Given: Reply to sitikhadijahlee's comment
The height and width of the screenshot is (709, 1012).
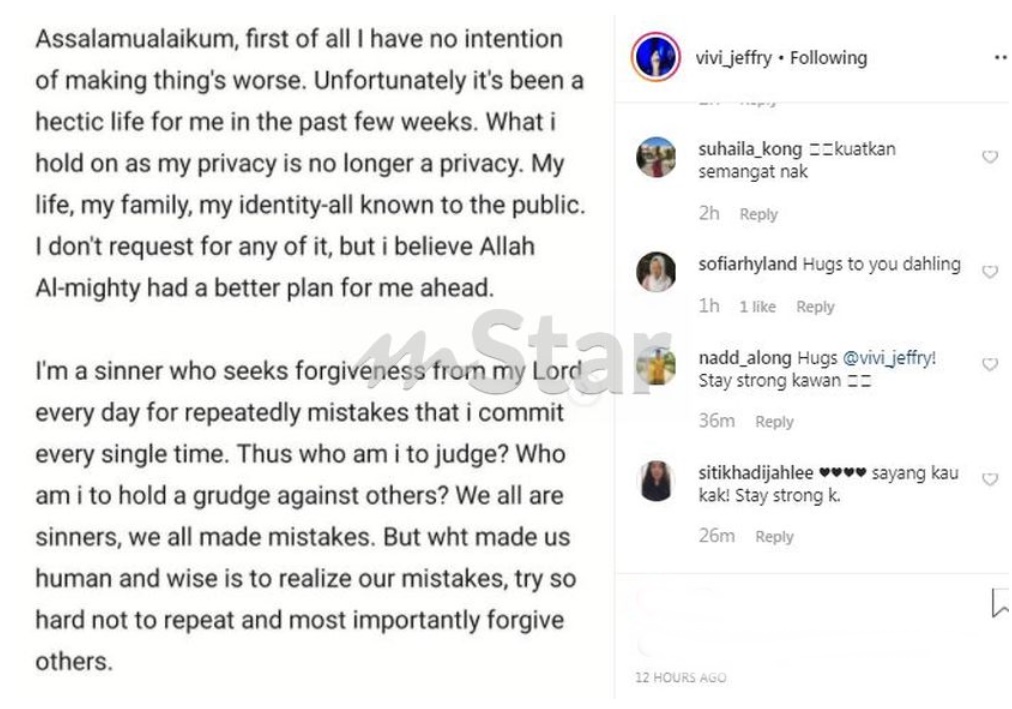Looking at the screenshot, I should coord(774,537).
